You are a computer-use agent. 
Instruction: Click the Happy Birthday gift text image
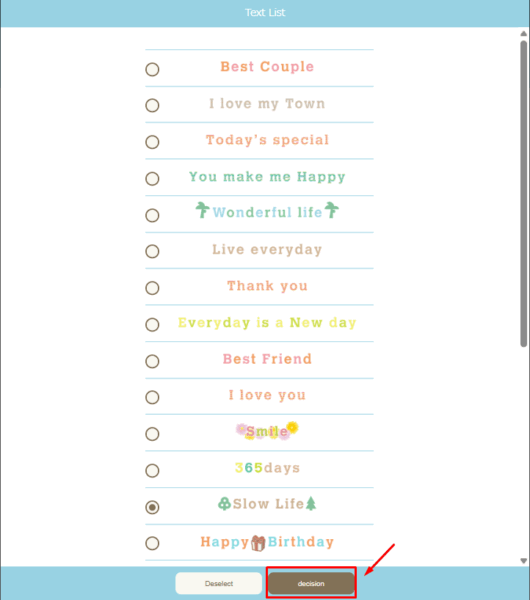267,542
